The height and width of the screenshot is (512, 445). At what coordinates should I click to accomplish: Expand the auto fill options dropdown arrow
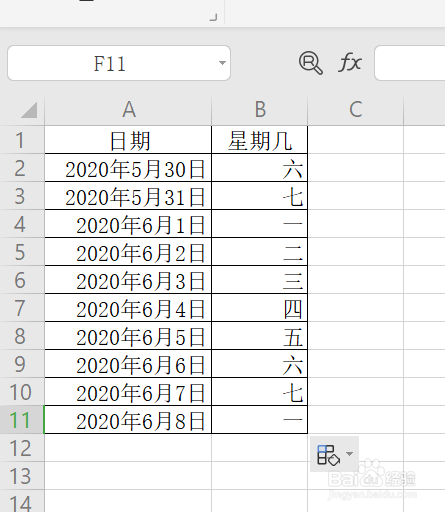(350, 454)
